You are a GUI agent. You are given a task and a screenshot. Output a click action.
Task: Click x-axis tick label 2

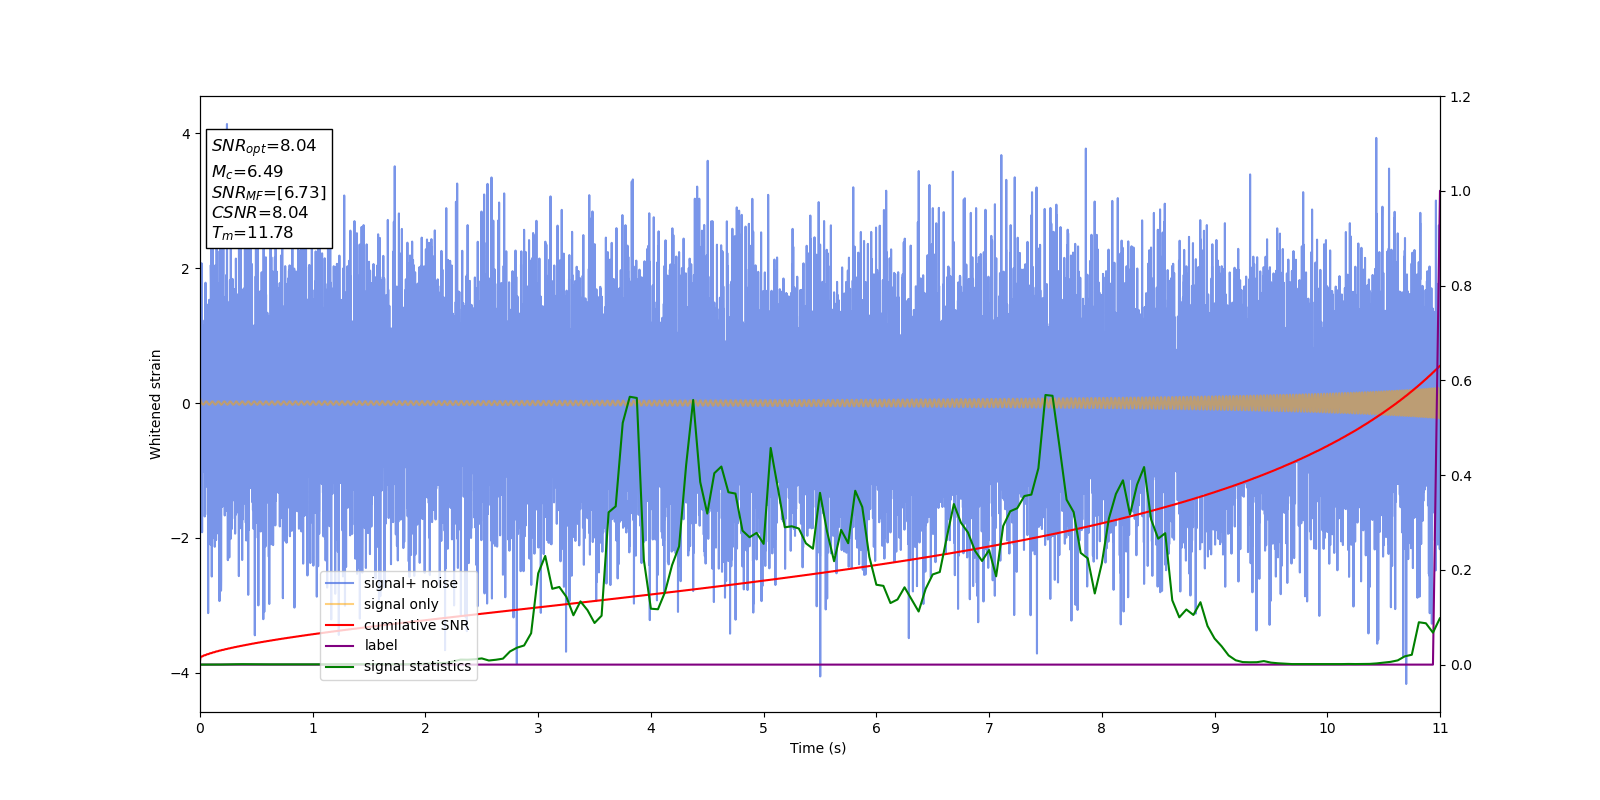pyautogui.click(x=425, y=728)
